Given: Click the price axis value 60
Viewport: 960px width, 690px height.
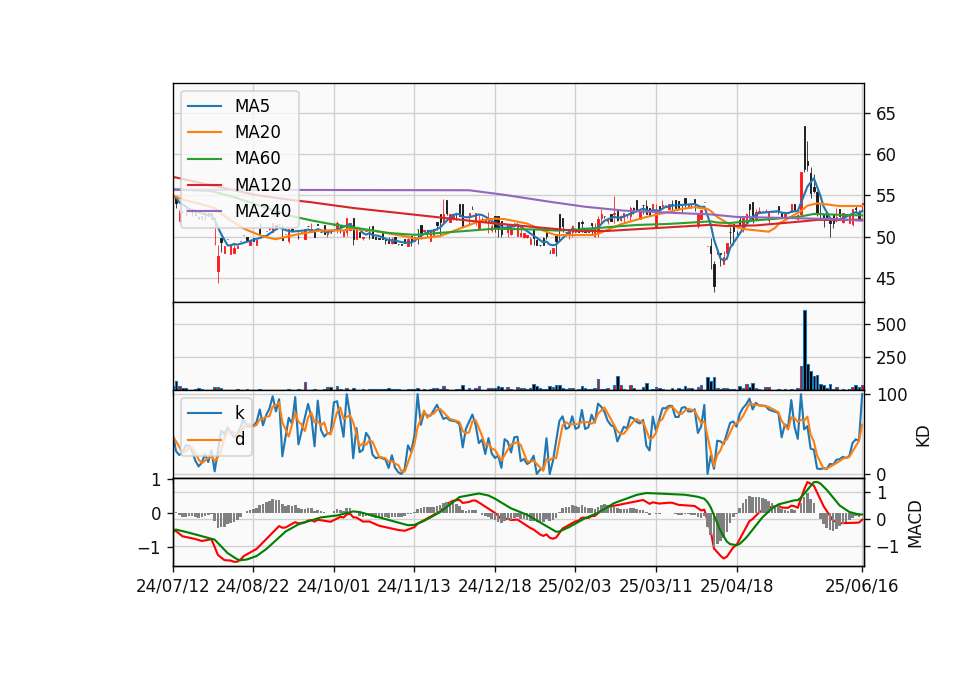Looking at the screenshot, I should click(x=886, y=155).
